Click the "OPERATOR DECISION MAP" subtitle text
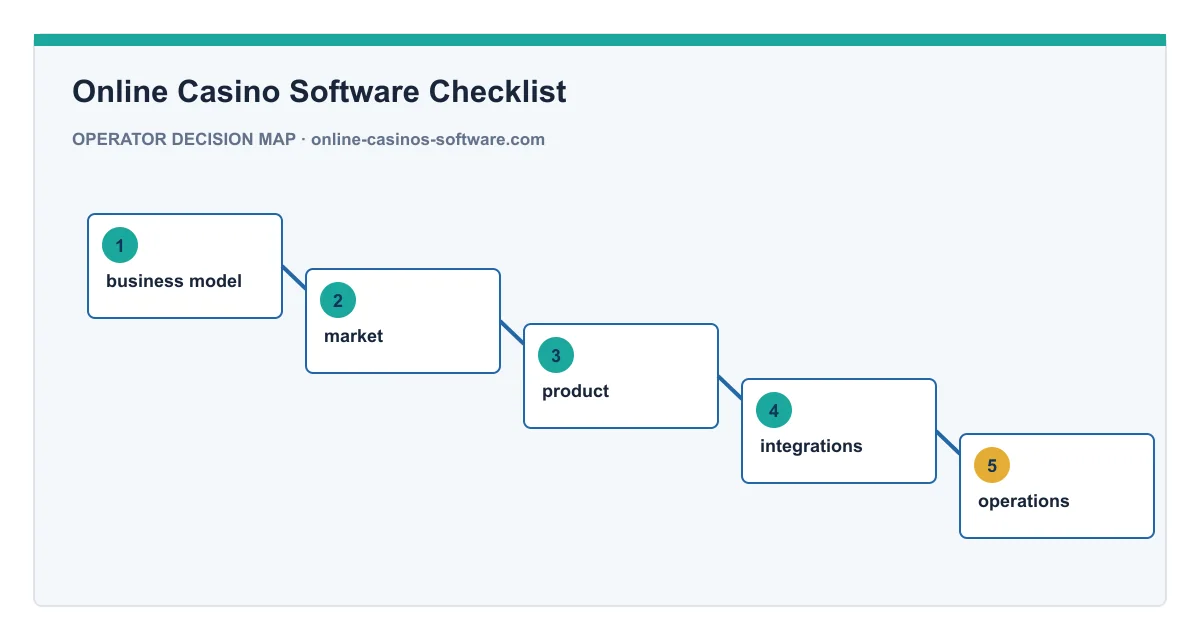Viewport: 1200px width, 640px height. coord(184,139)
